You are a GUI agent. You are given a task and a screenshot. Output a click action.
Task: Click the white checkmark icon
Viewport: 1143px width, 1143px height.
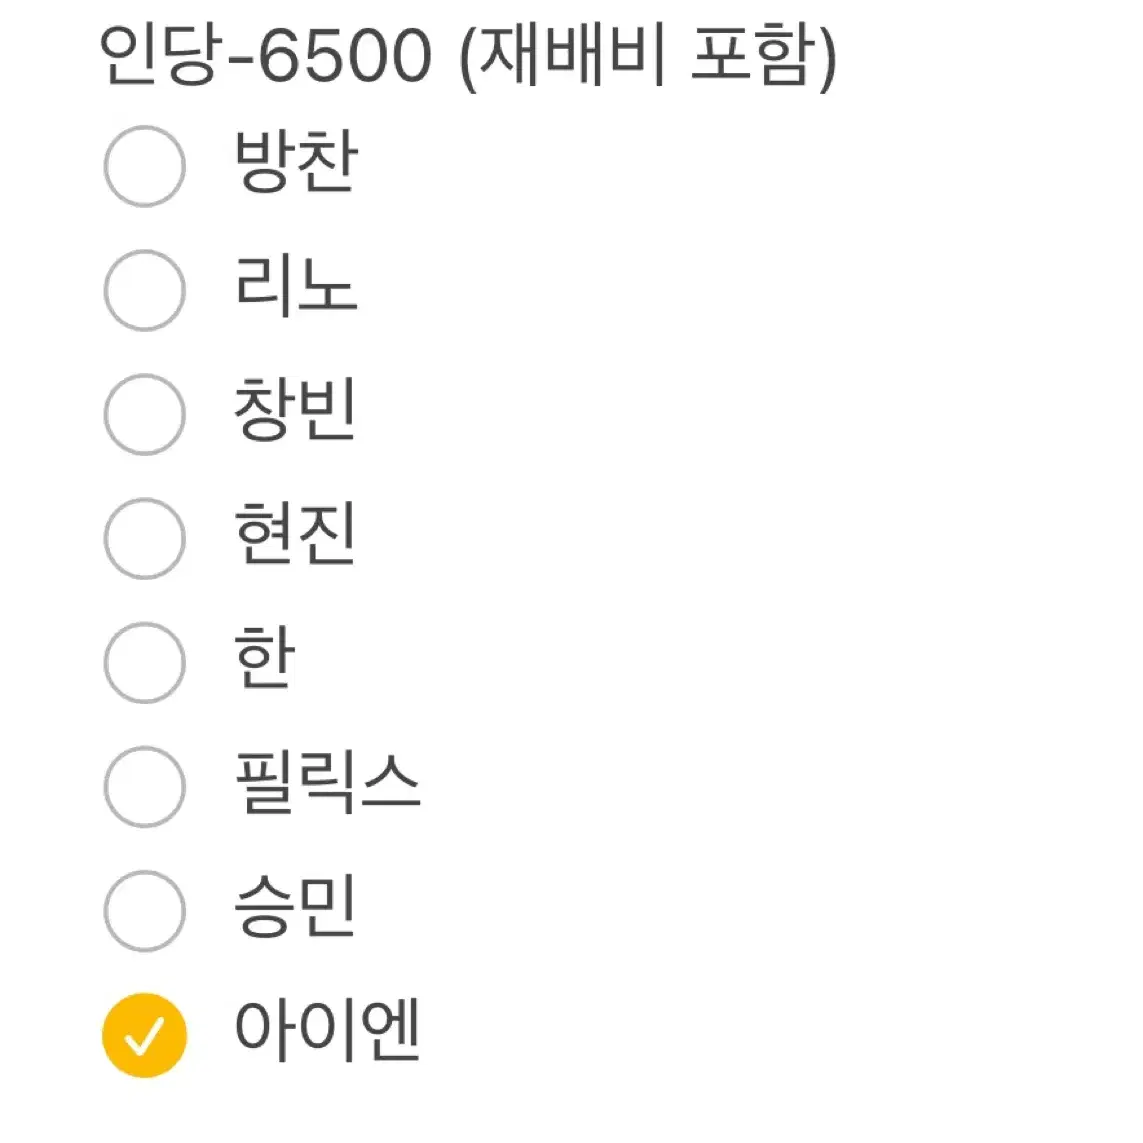[144, 1037]
